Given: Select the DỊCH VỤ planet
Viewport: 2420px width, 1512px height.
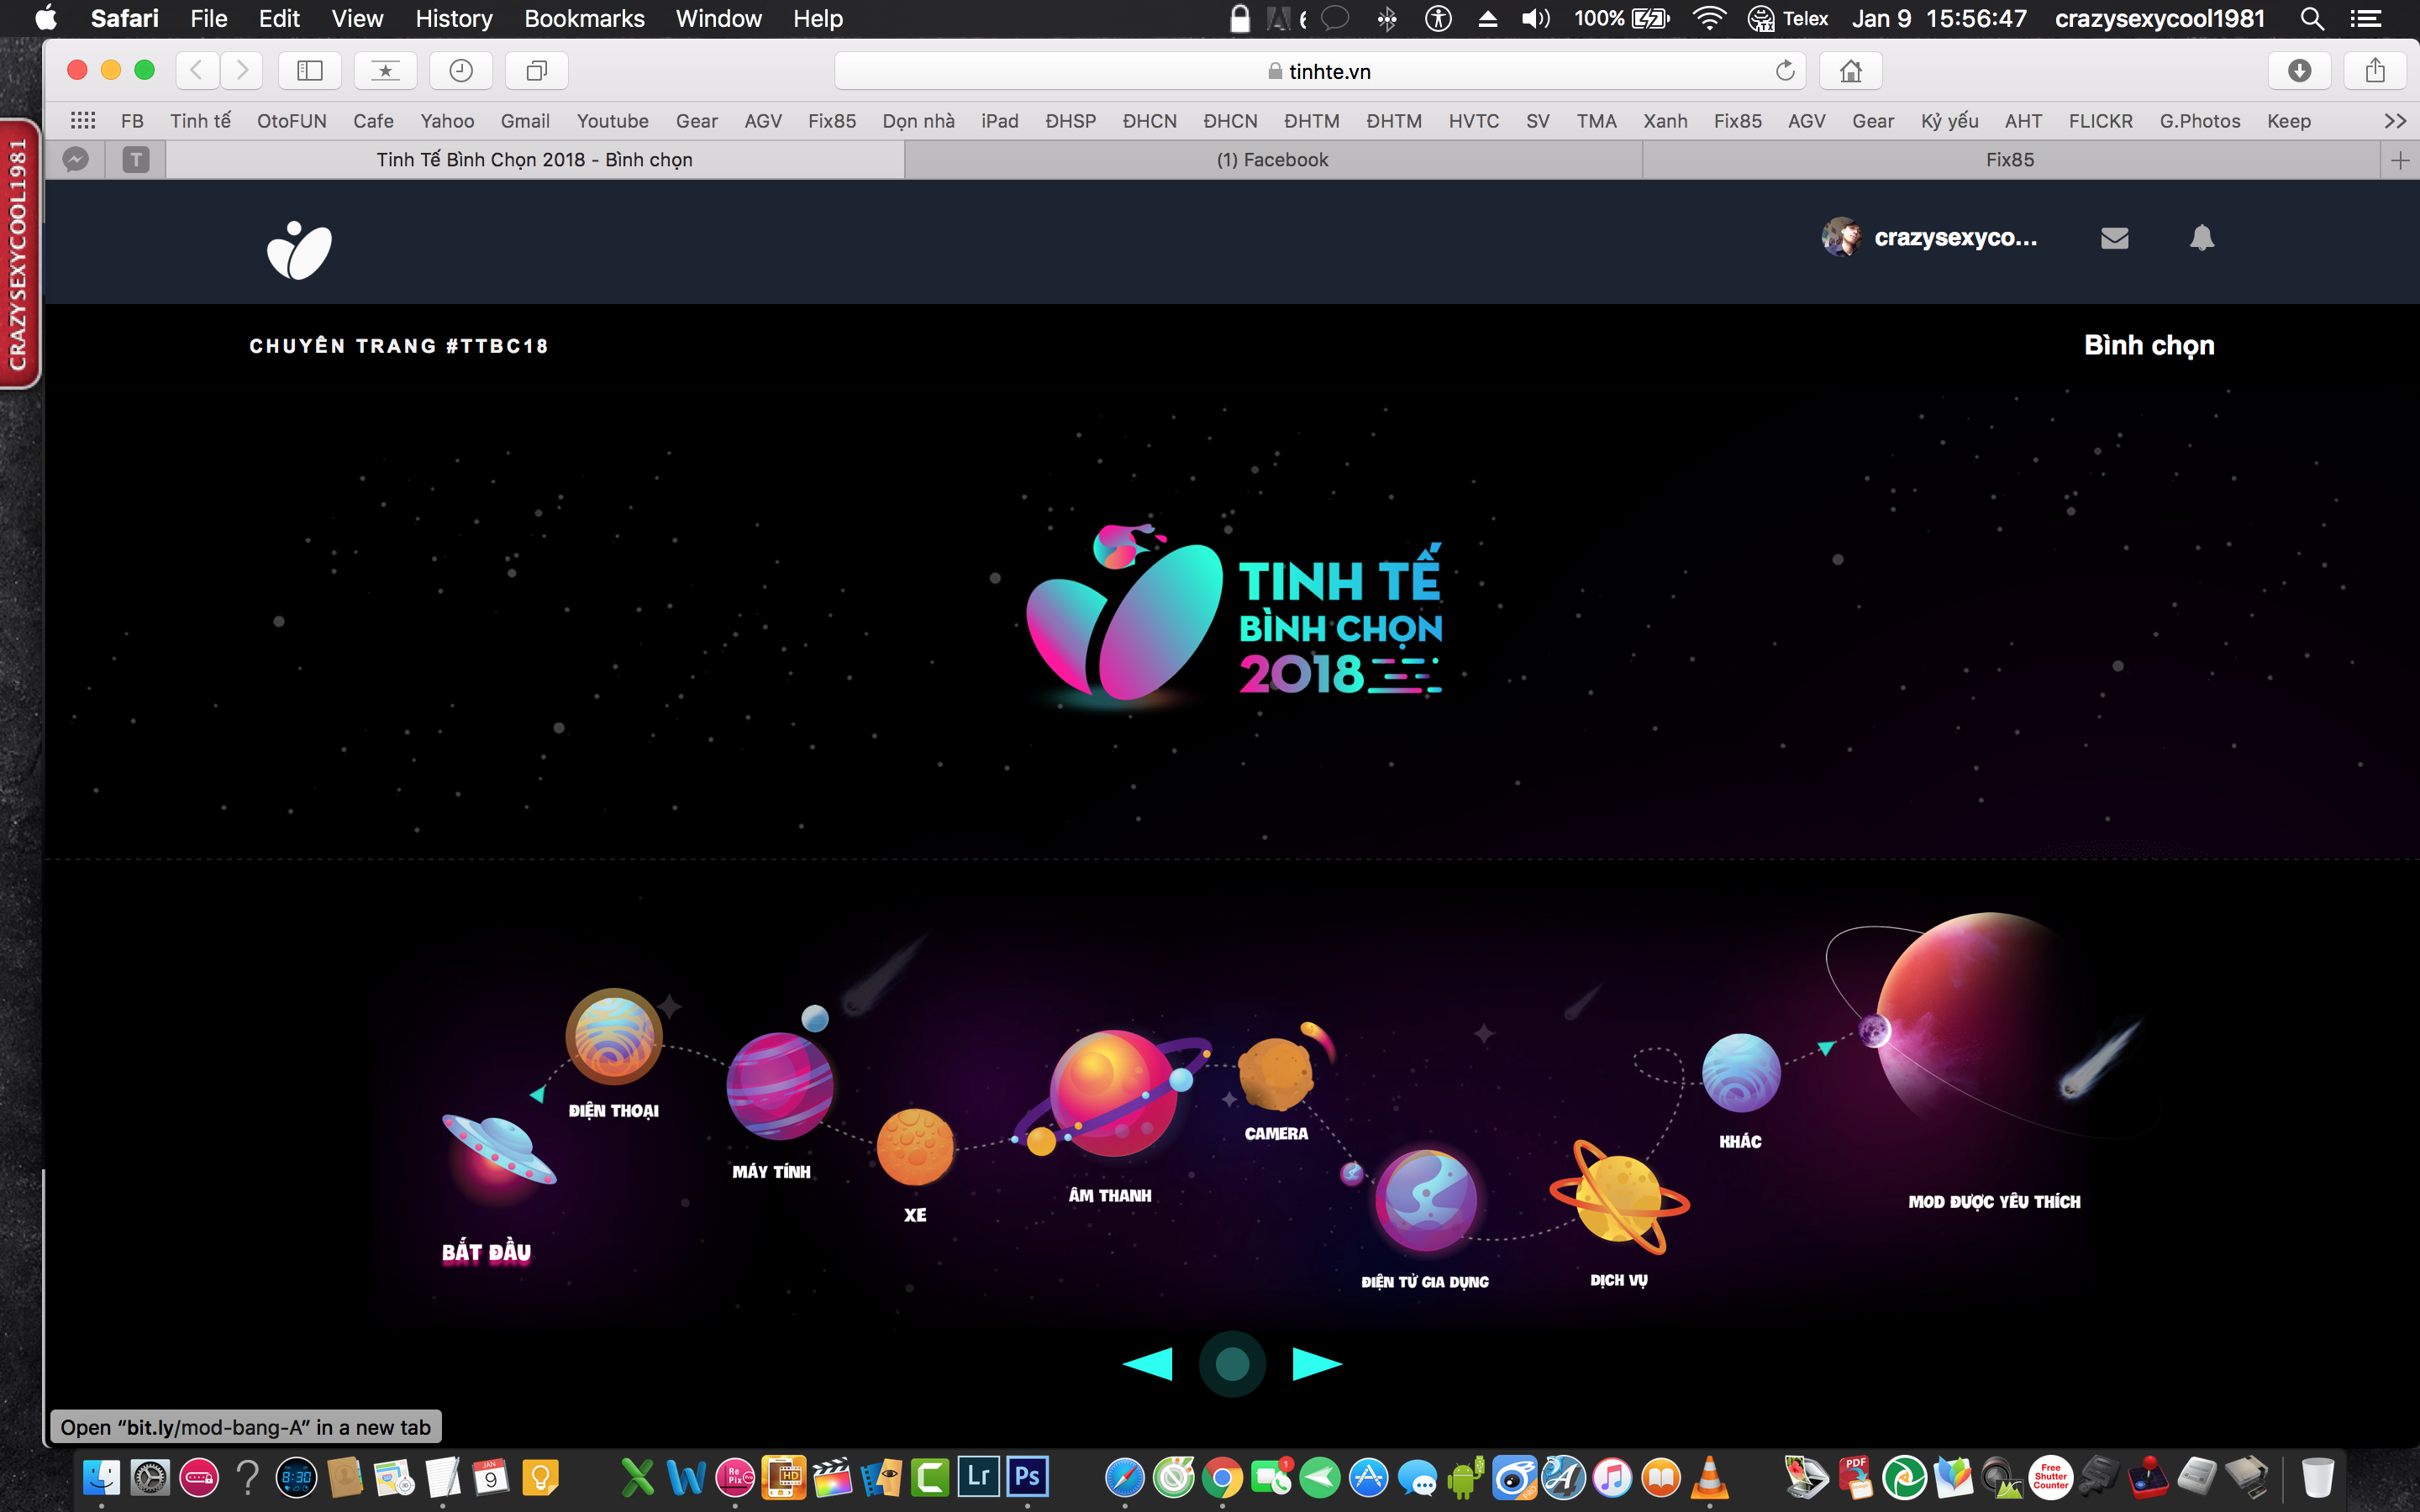Looking at the screenshot, I should pyautogui.click(x=1619, y=1198).
